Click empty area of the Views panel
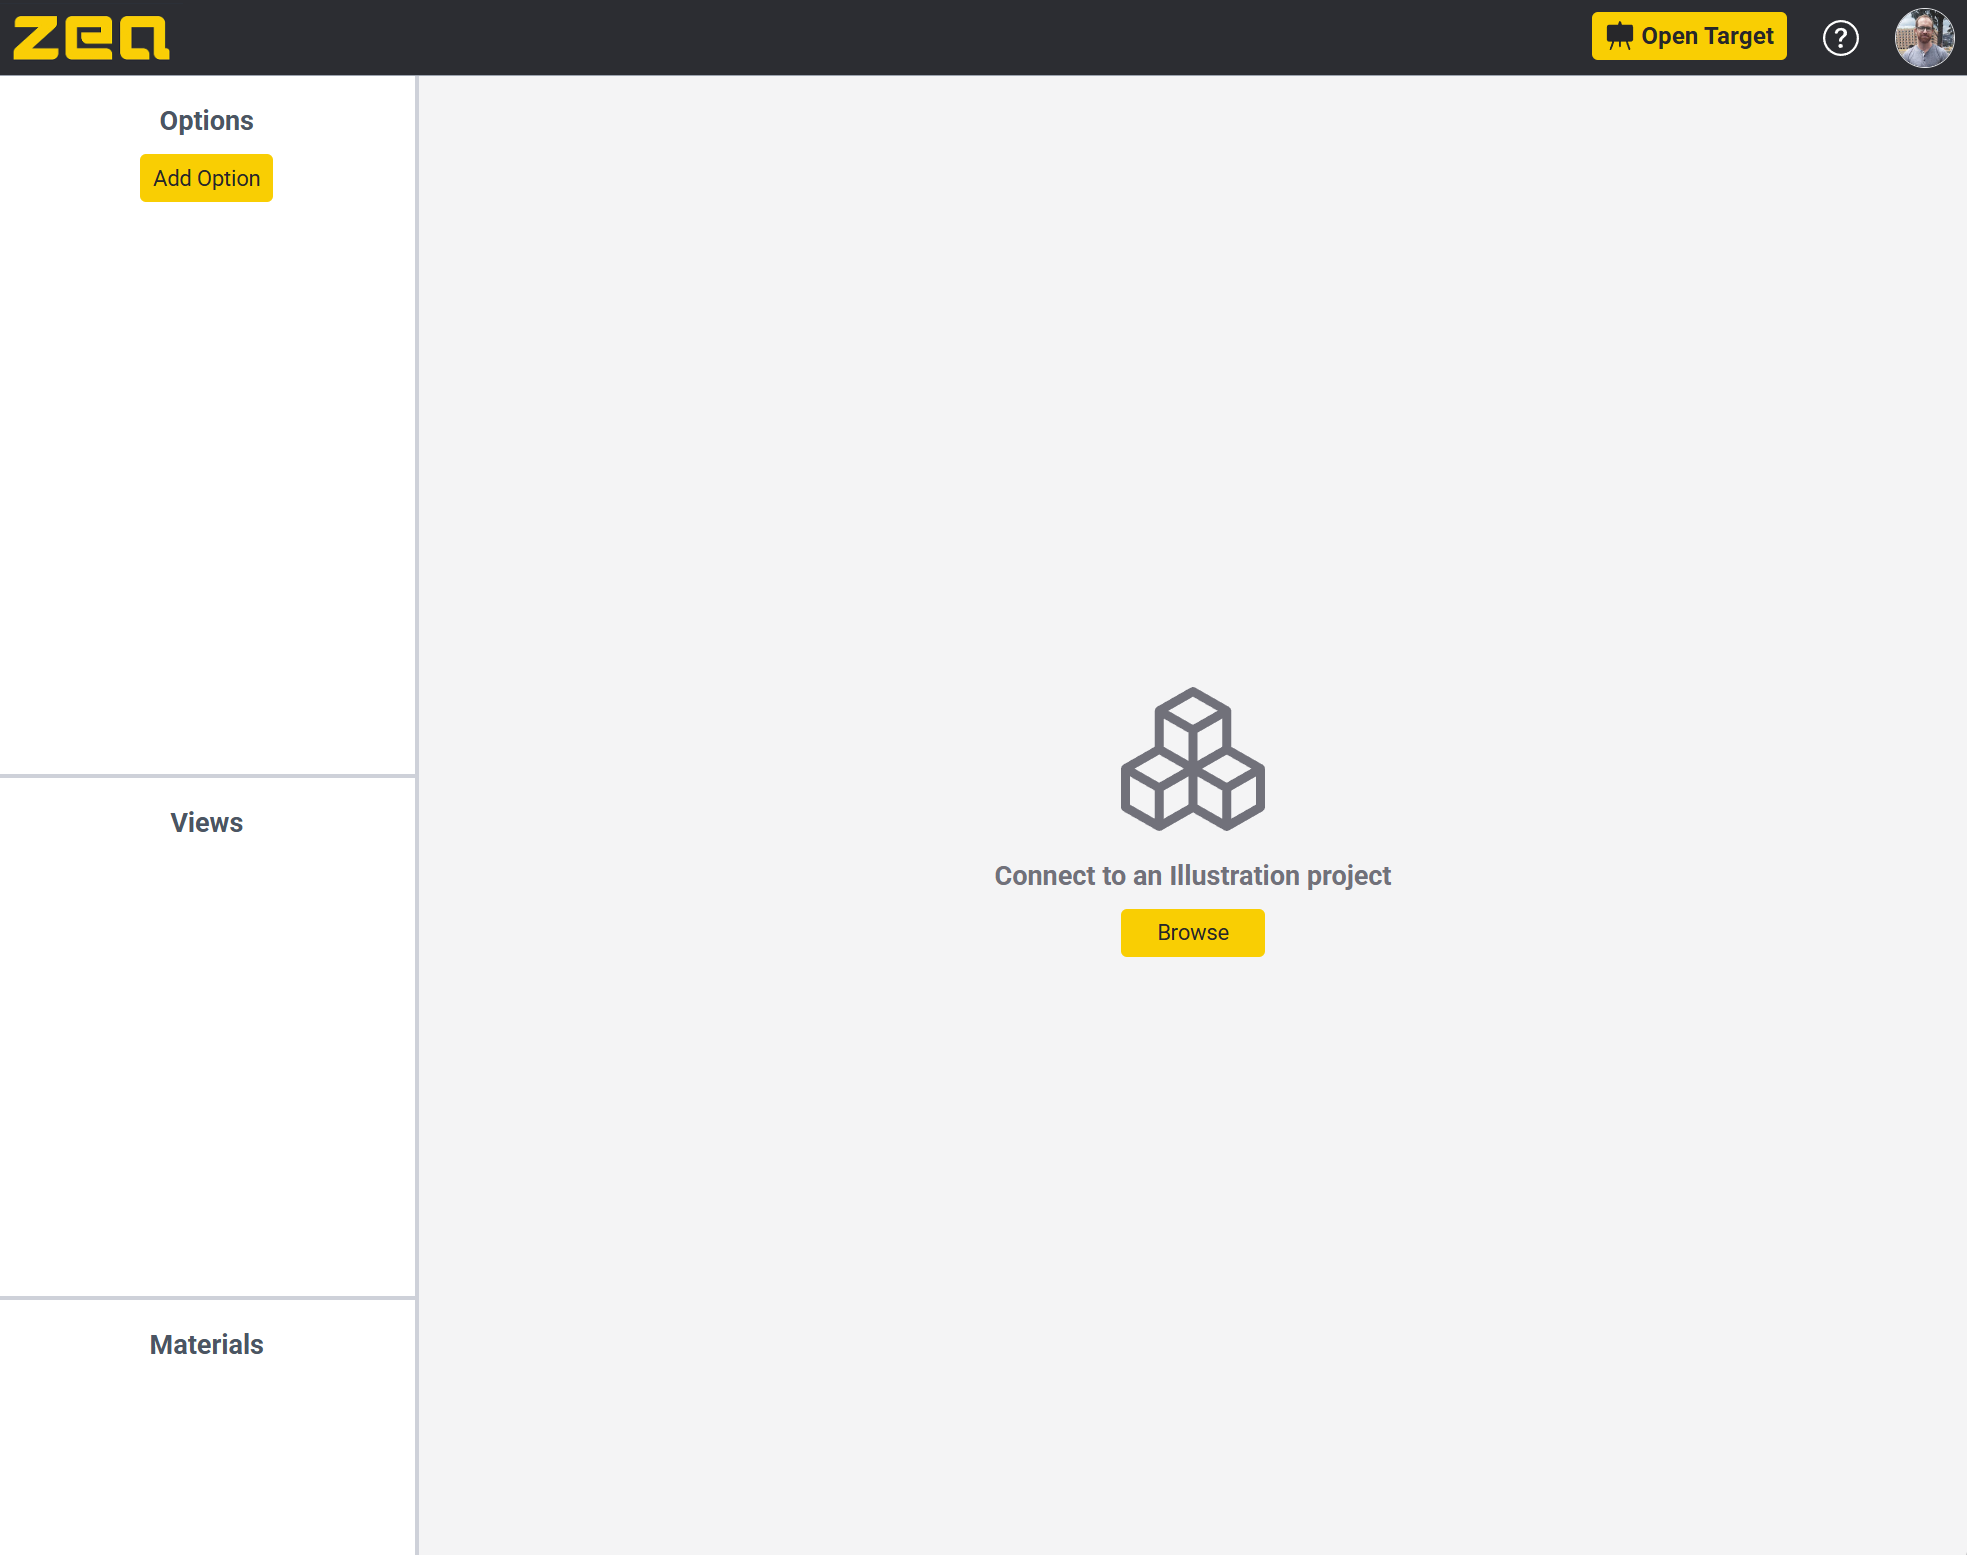The image size is (1967, 1555). pyautogui.click(x=206, y=1060)
